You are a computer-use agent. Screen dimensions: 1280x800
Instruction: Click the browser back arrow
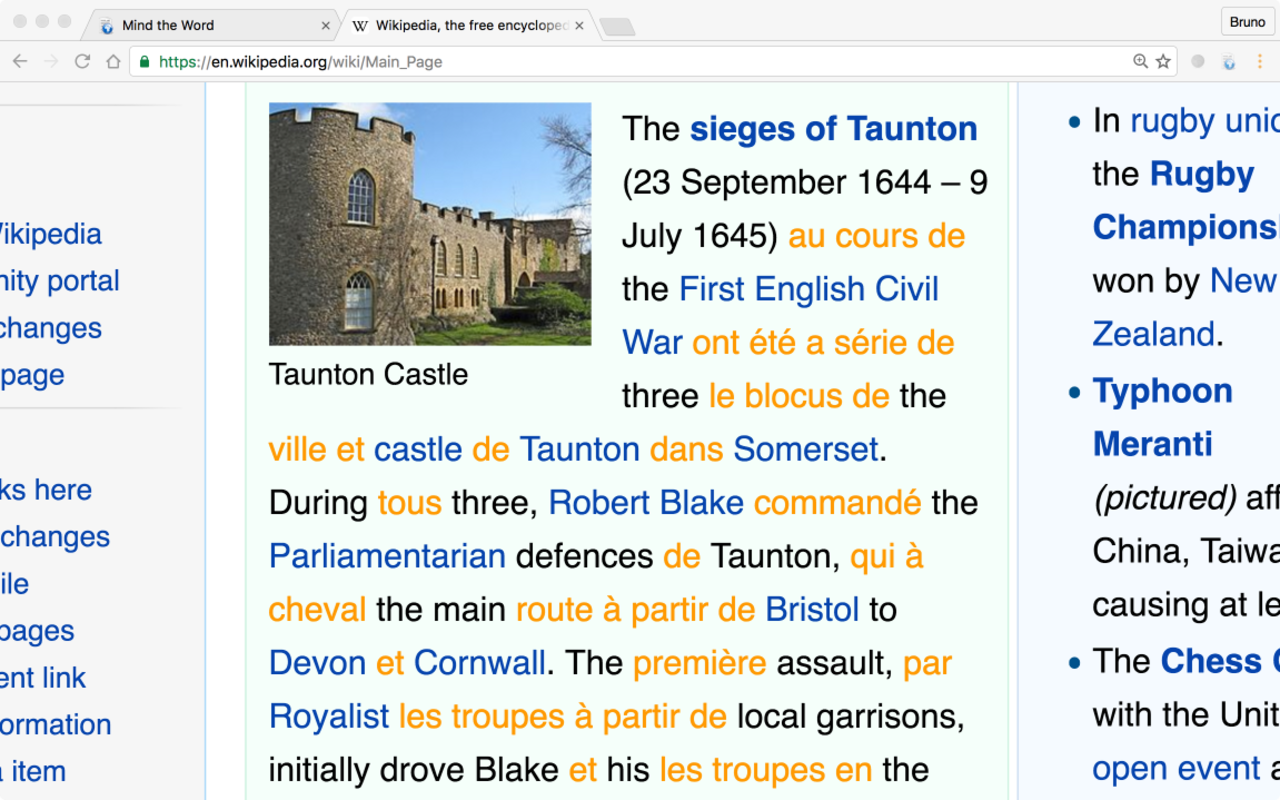(x=20, y=62)
